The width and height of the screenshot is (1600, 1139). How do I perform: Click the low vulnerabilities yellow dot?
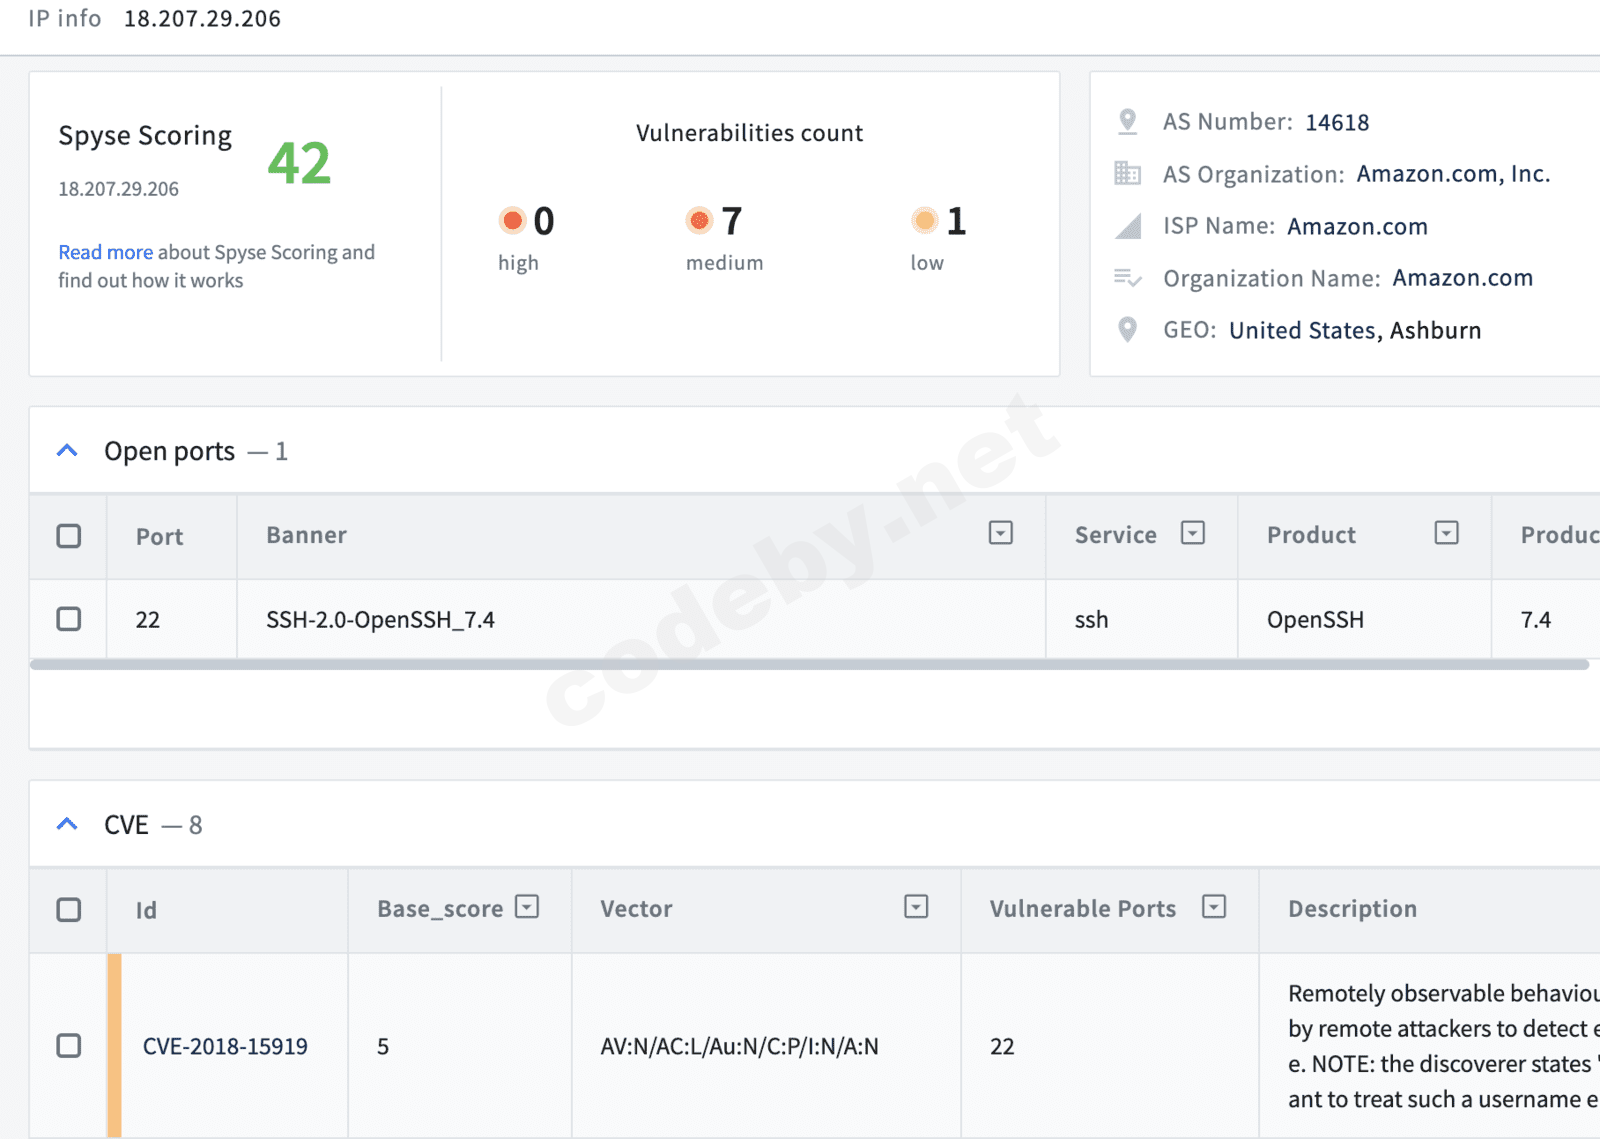coord(925,220)
